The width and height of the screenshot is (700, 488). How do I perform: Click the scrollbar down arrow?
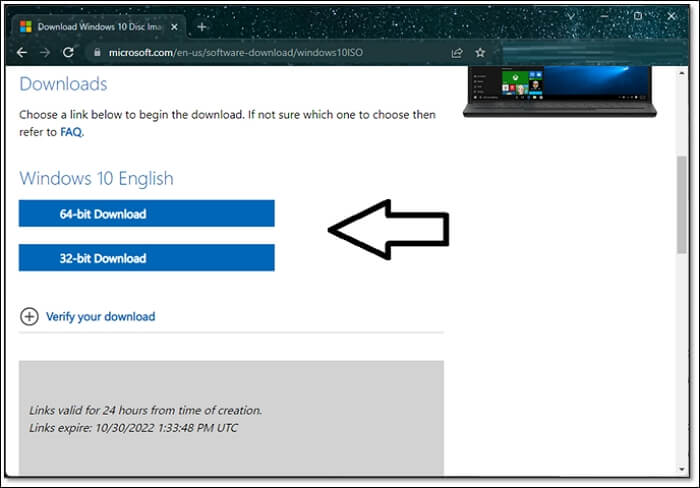(681, 469)
